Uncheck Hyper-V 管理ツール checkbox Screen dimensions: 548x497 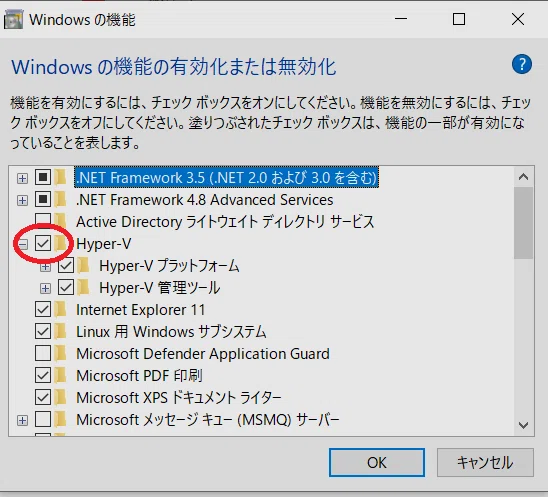(66, 288)
